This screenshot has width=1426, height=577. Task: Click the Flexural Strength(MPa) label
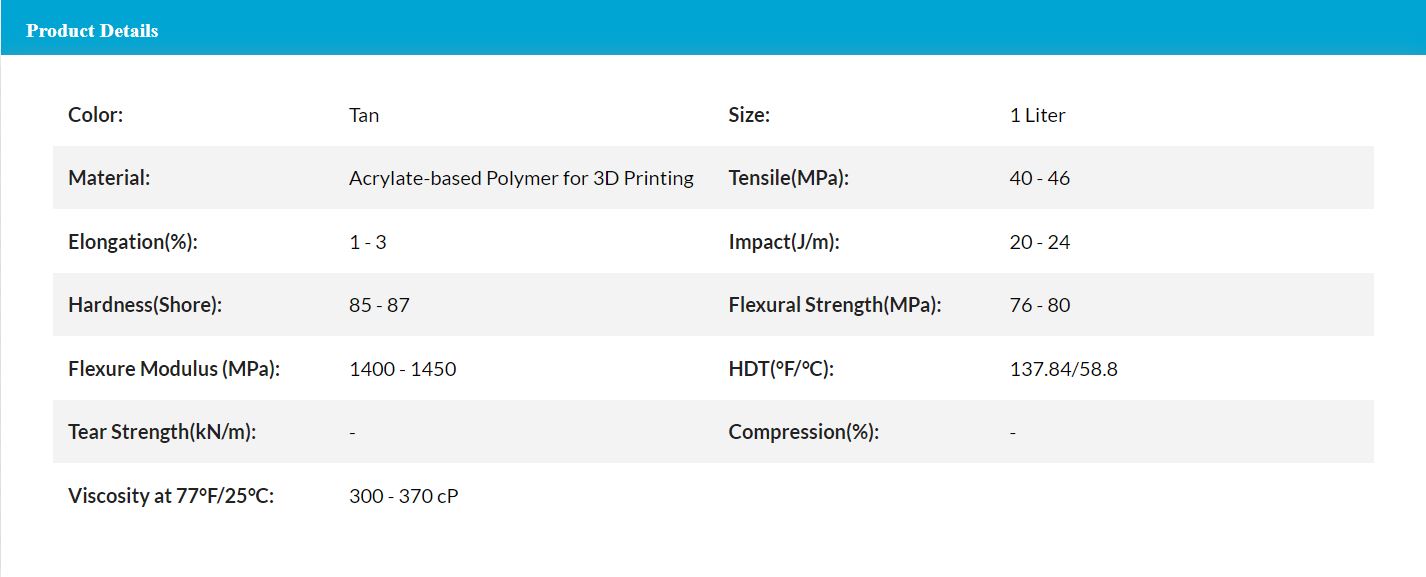pyautogui.click(x=835, y=305)
